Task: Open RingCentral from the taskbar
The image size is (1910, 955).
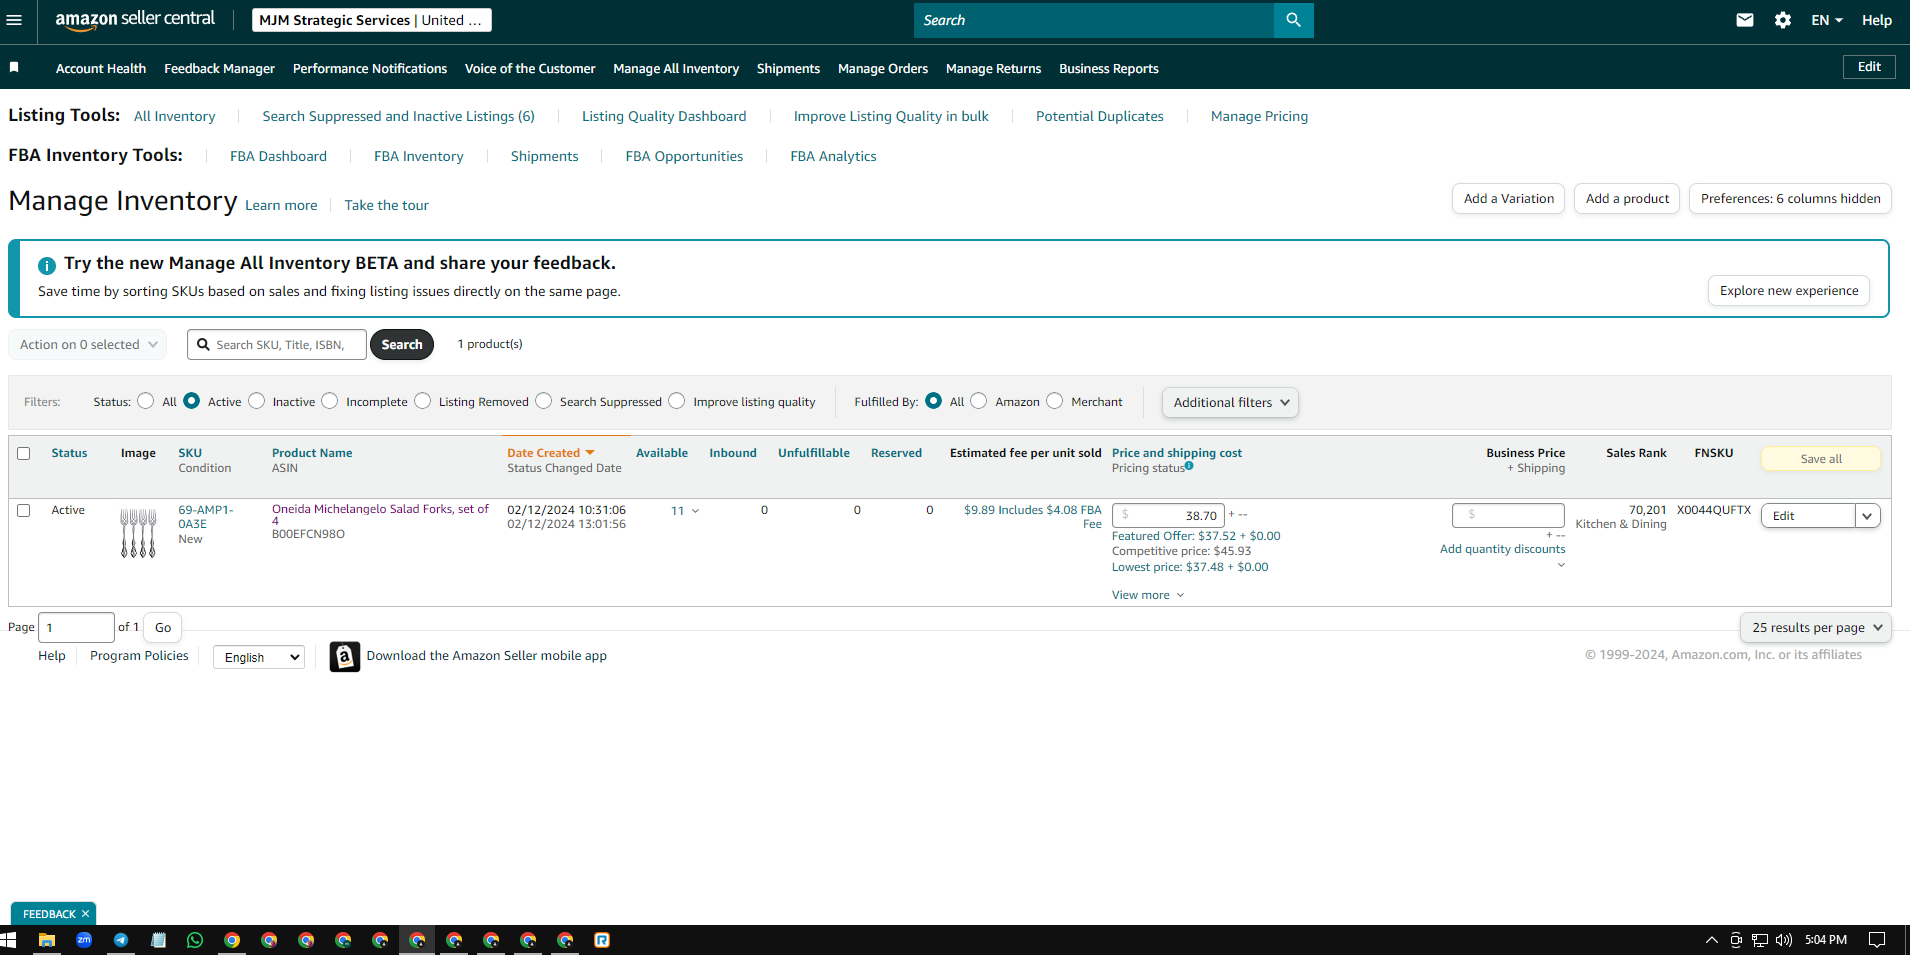Action: (602, 940)
